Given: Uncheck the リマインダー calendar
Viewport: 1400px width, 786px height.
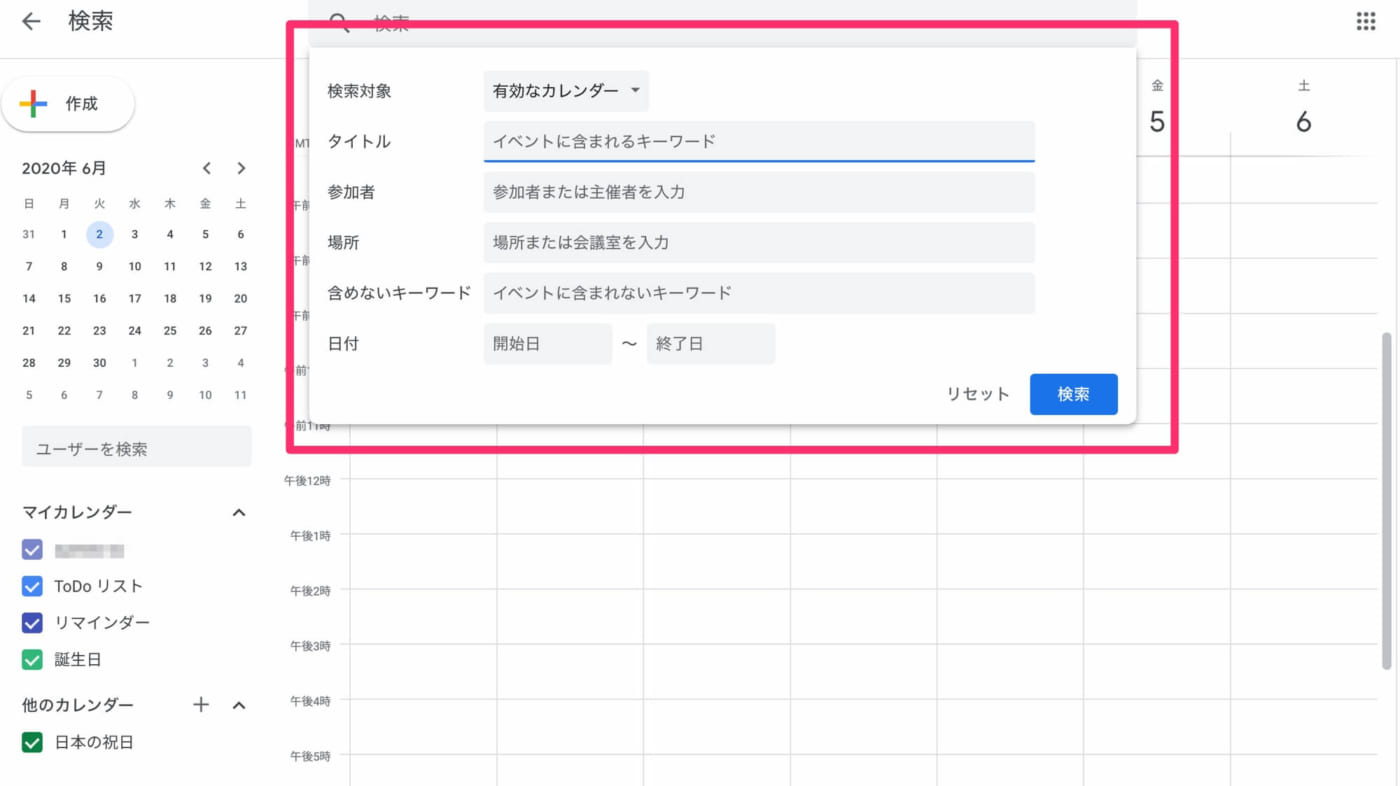Looking at the screenshot, I should (32, 623).
